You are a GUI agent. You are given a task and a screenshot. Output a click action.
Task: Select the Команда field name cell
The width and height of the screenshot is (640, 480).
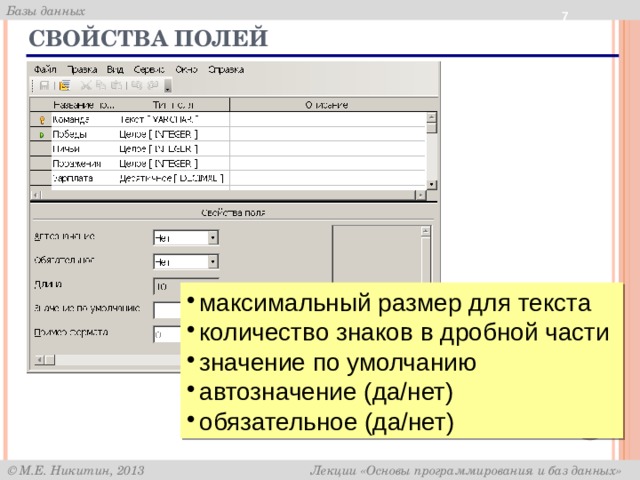tap(84, 120)
